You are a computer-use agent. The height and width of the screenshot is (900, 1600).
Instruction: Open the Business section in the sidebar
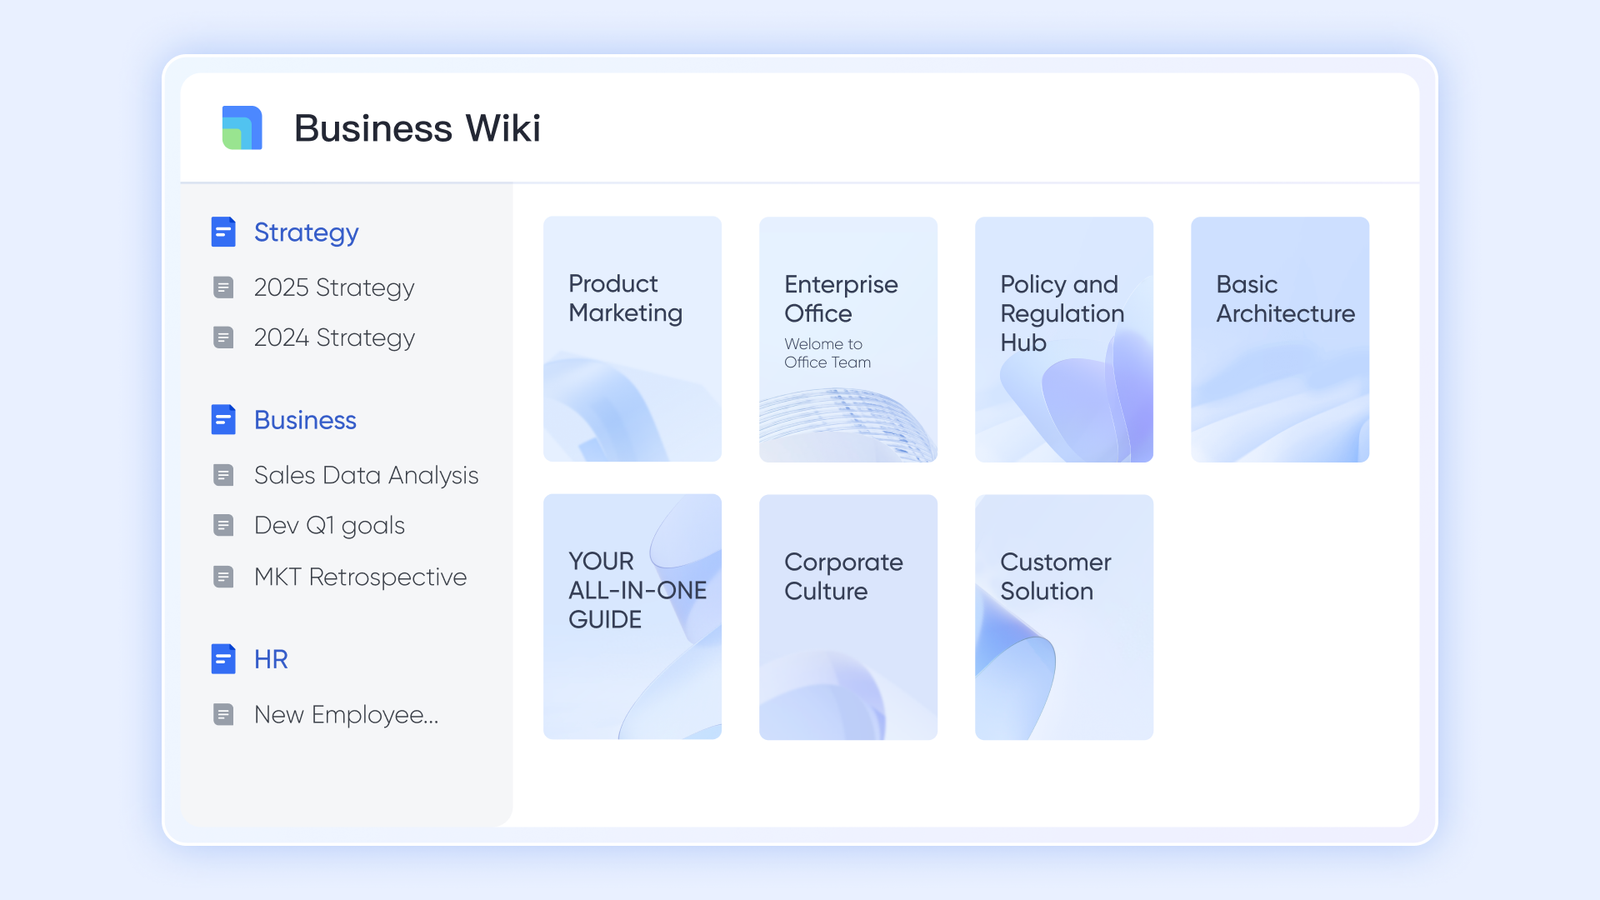304,420
